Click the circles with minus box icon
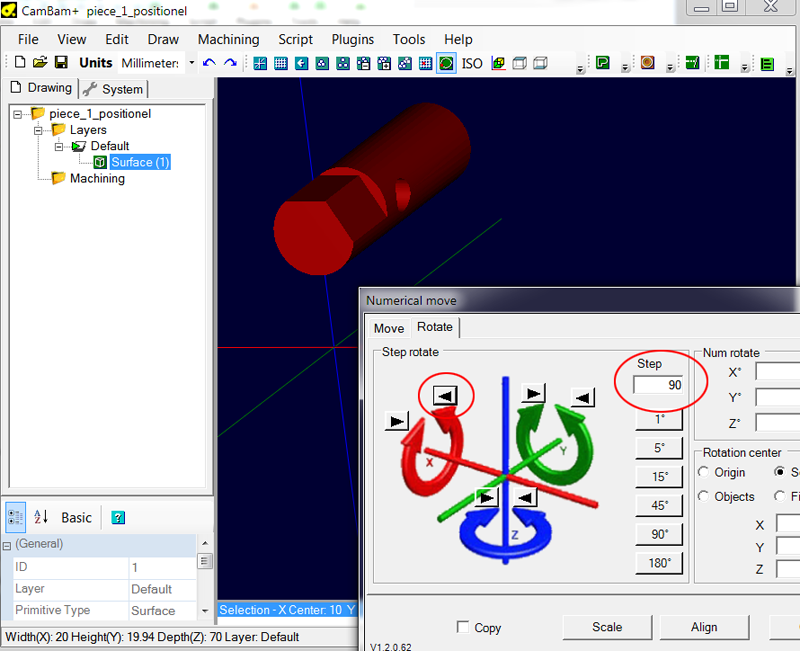Viewport: 800px width, 651px height. [x=363, y=63]
